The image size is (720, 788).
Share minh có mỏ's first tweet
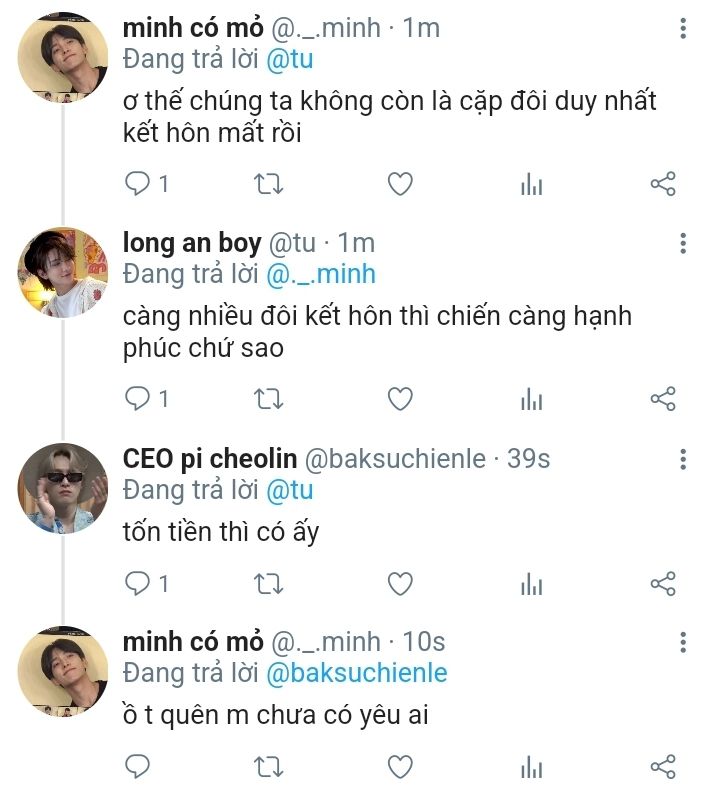click(663, 184)
